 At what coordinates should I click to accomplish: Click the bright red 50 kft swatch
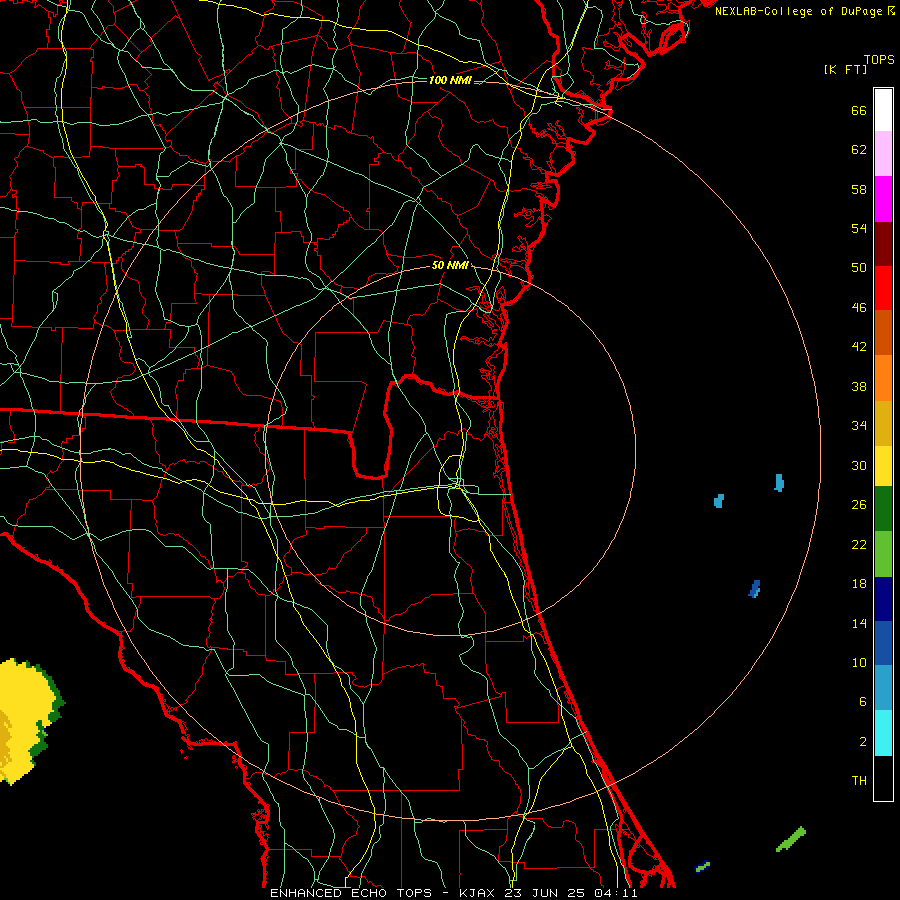pyautogui.click(x=883, y=288)
